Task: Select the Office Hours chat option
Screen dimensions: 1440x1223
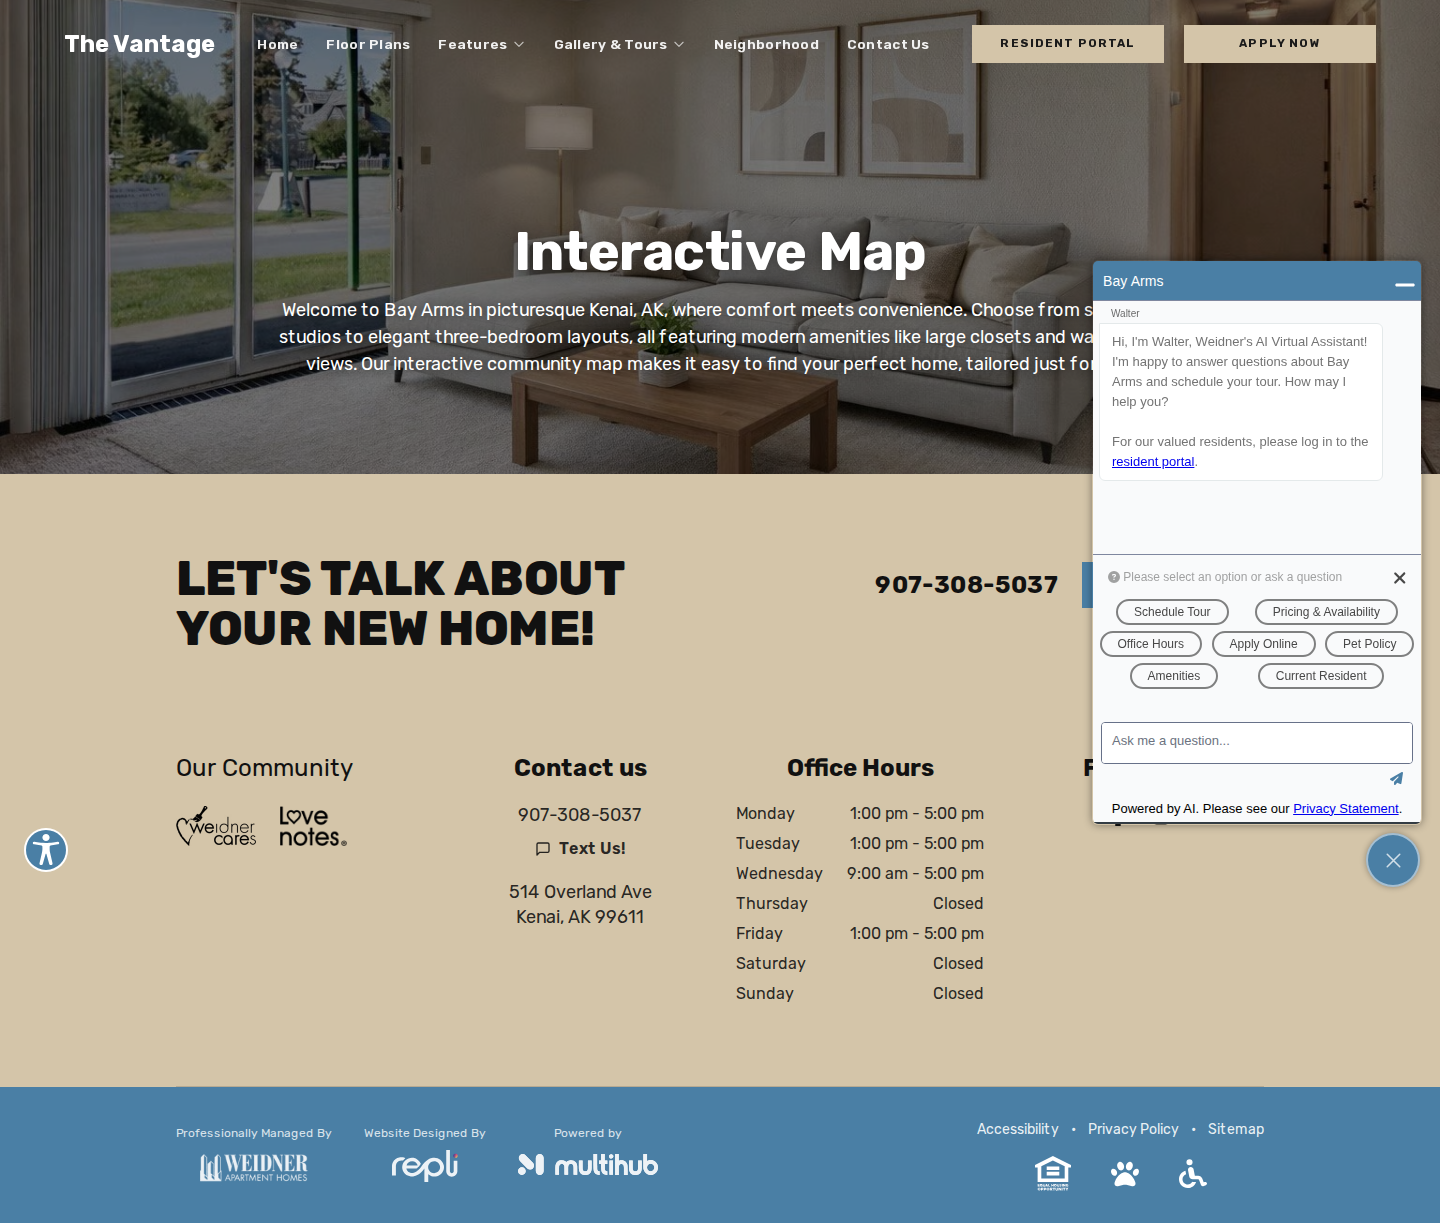Action: (1151, 644)
